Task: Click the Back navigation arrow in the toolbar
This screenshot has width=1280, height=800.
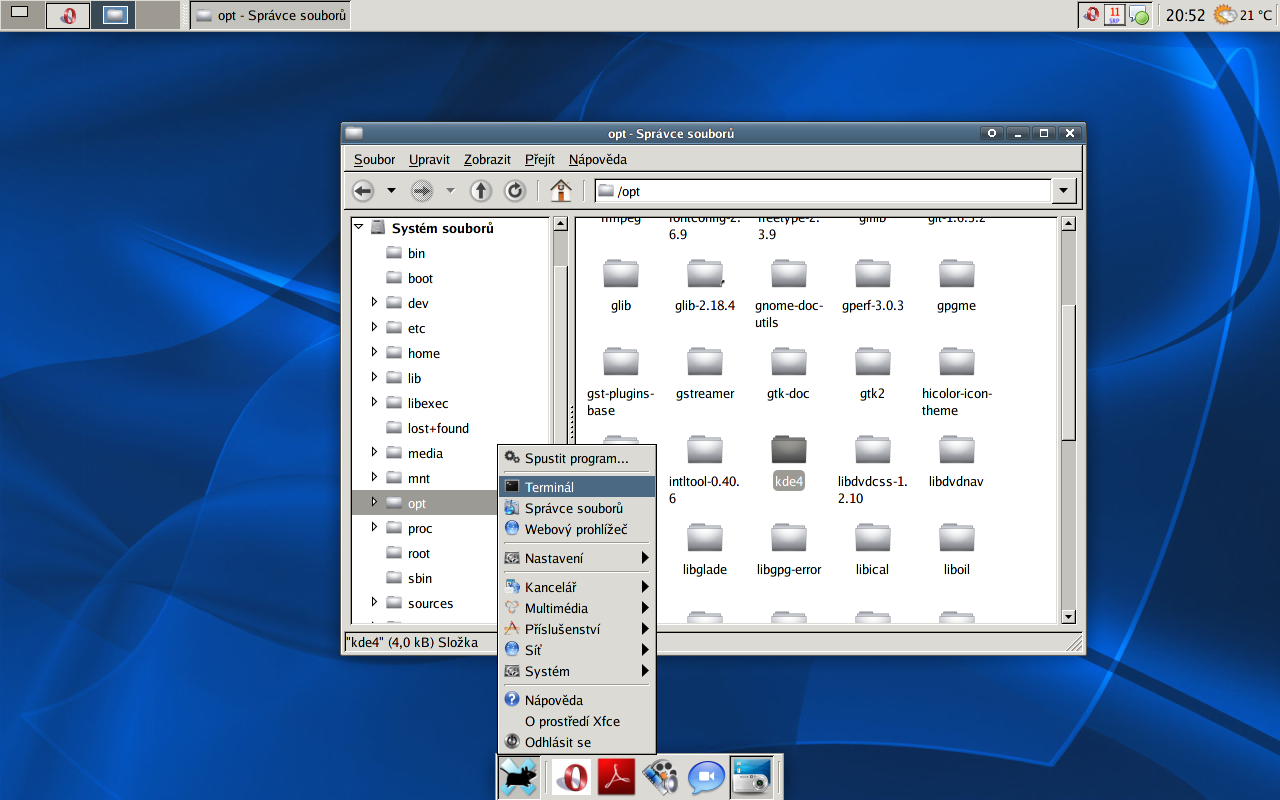Action: click(363, 190)
